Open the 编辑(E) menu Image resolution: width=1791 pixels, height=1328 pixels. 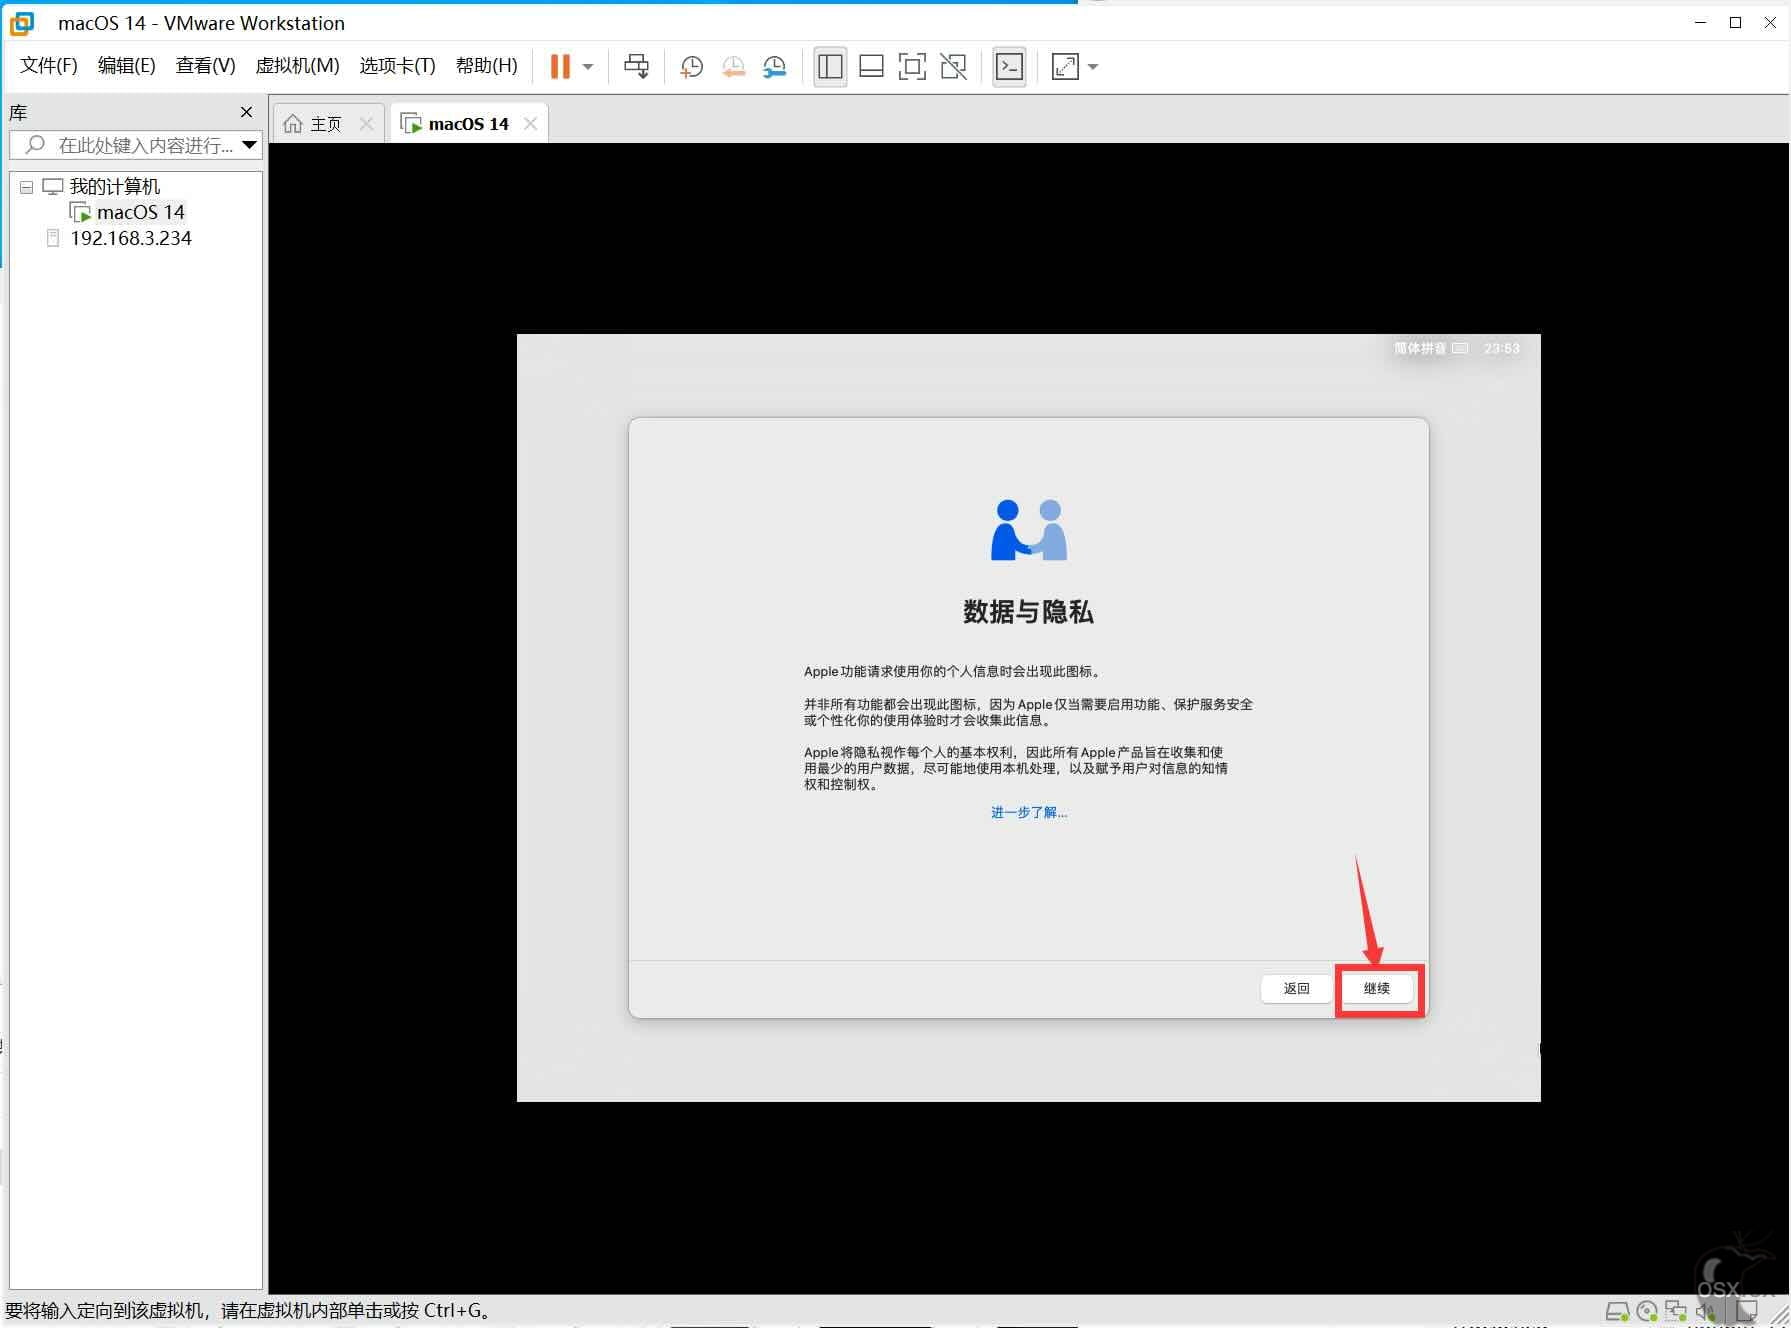coord(126,66)
